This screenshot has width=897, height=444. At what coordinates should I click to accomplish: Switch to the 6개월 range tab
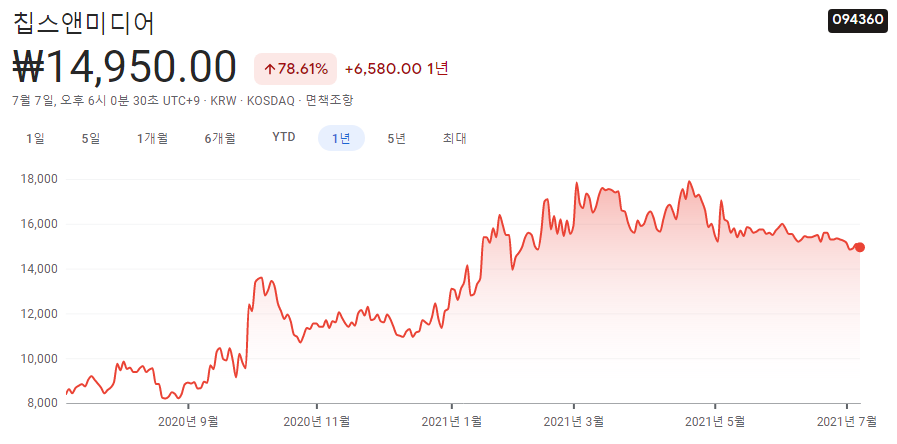220,138
